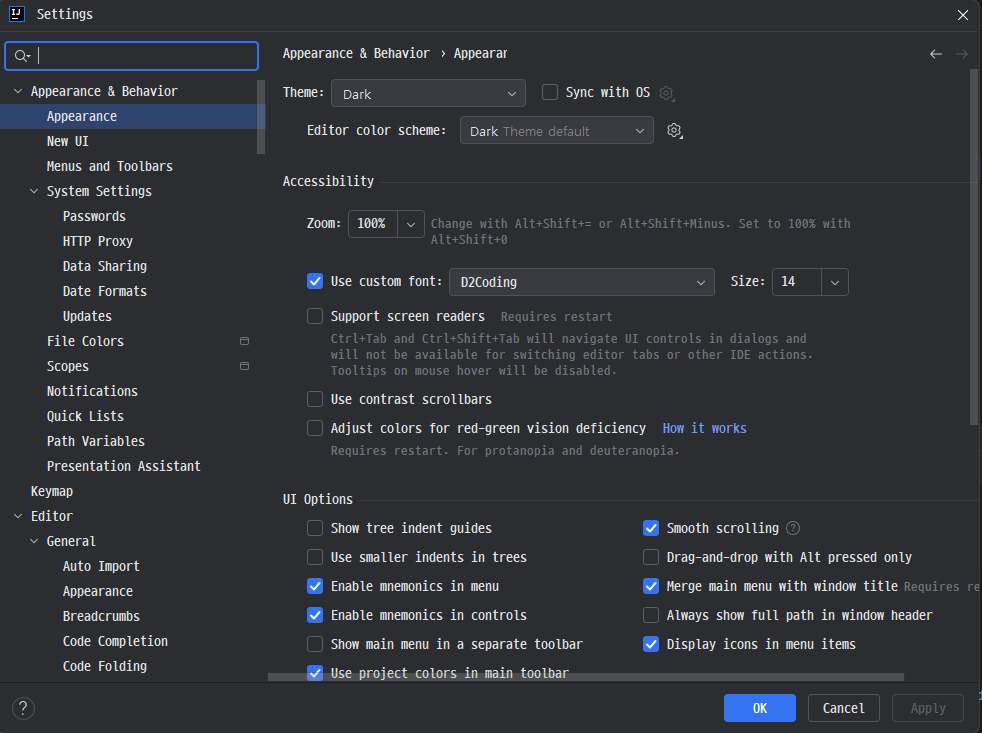
Task: Go back with the left arrow
Action: point(936,54)
